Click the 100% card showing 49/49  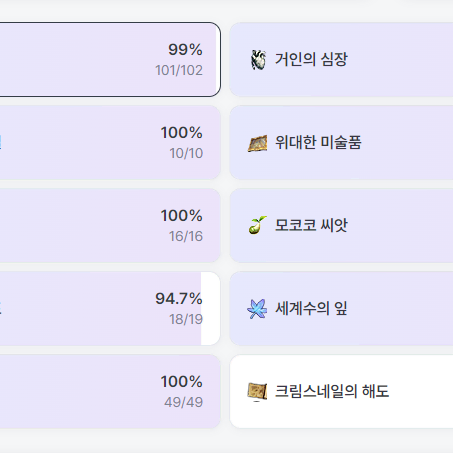[110, 391]
